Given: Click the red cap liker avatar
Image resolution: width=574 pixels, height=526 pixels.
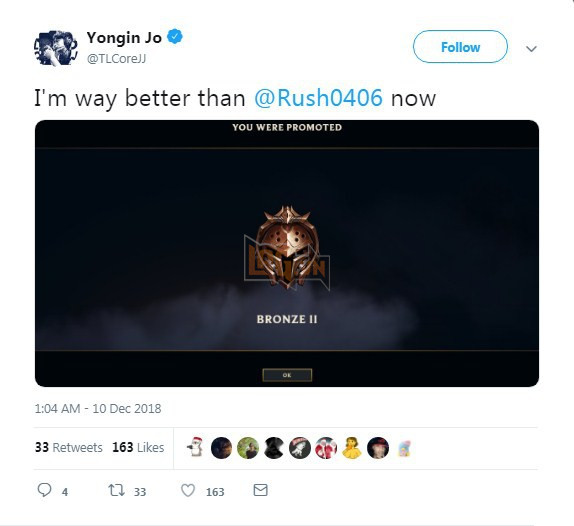Looking at the screenshot, I should [378, 448].
